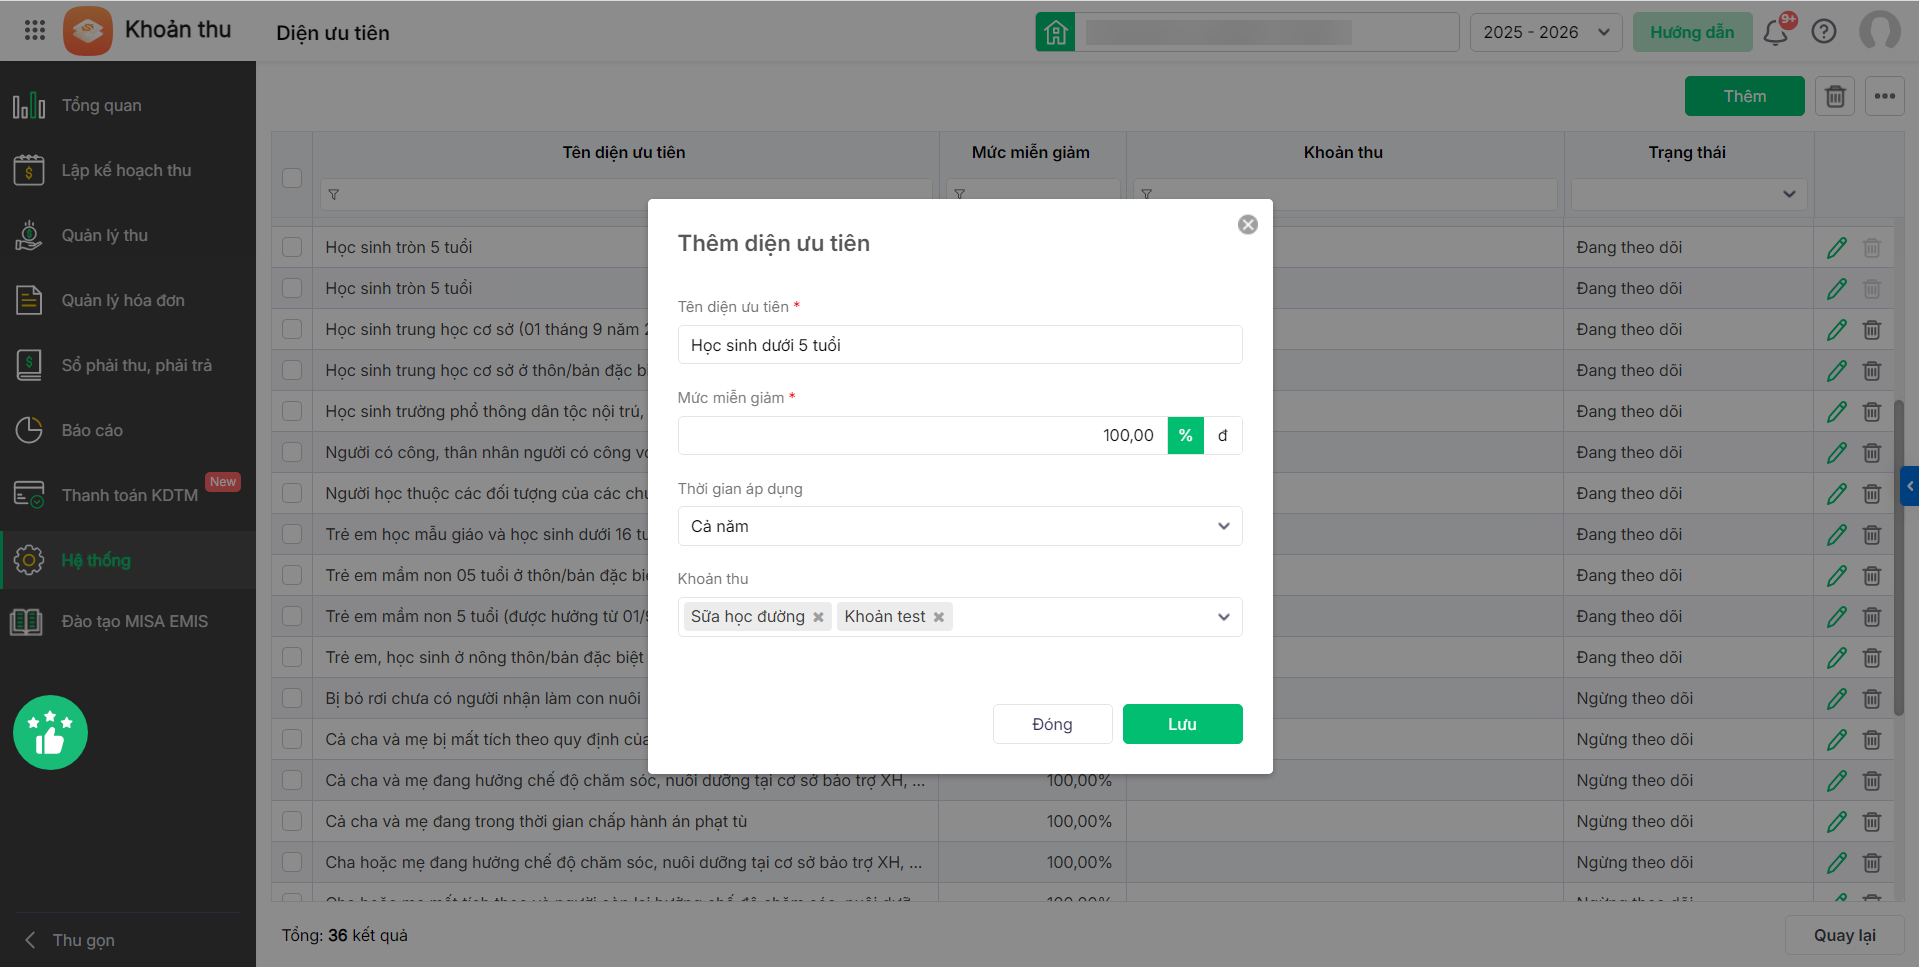Edit the Bị bỏ rơi row with pencil
This screenshot has height=967, width=1919.
1837,699
